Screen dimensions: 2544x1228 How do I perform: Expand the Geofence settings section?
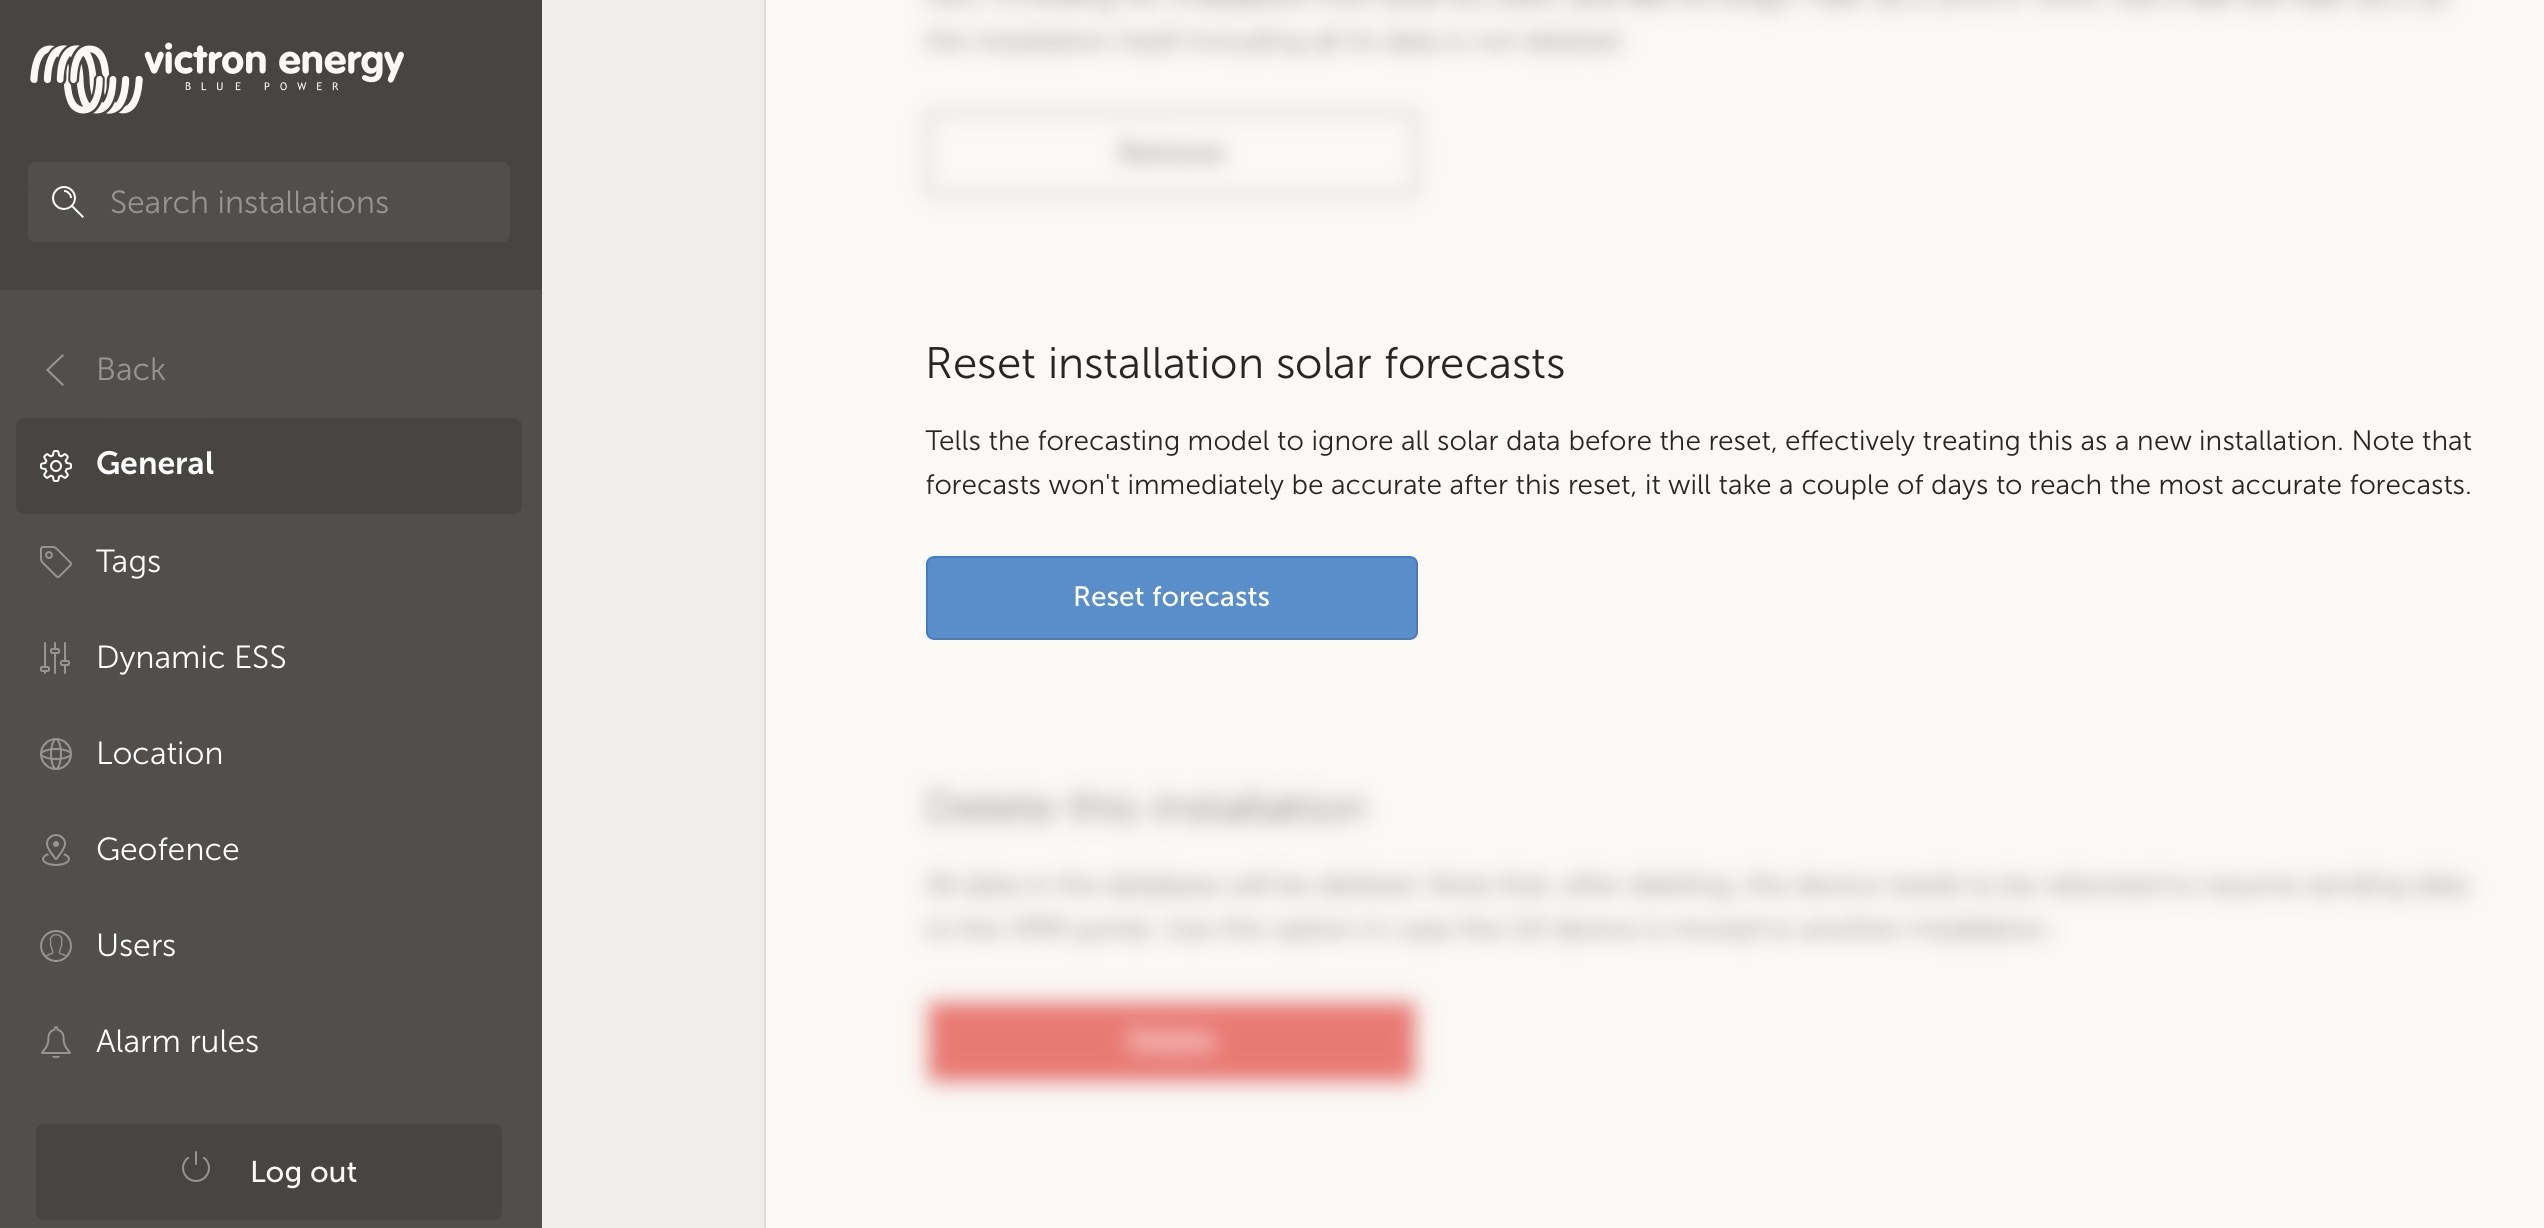167,847
